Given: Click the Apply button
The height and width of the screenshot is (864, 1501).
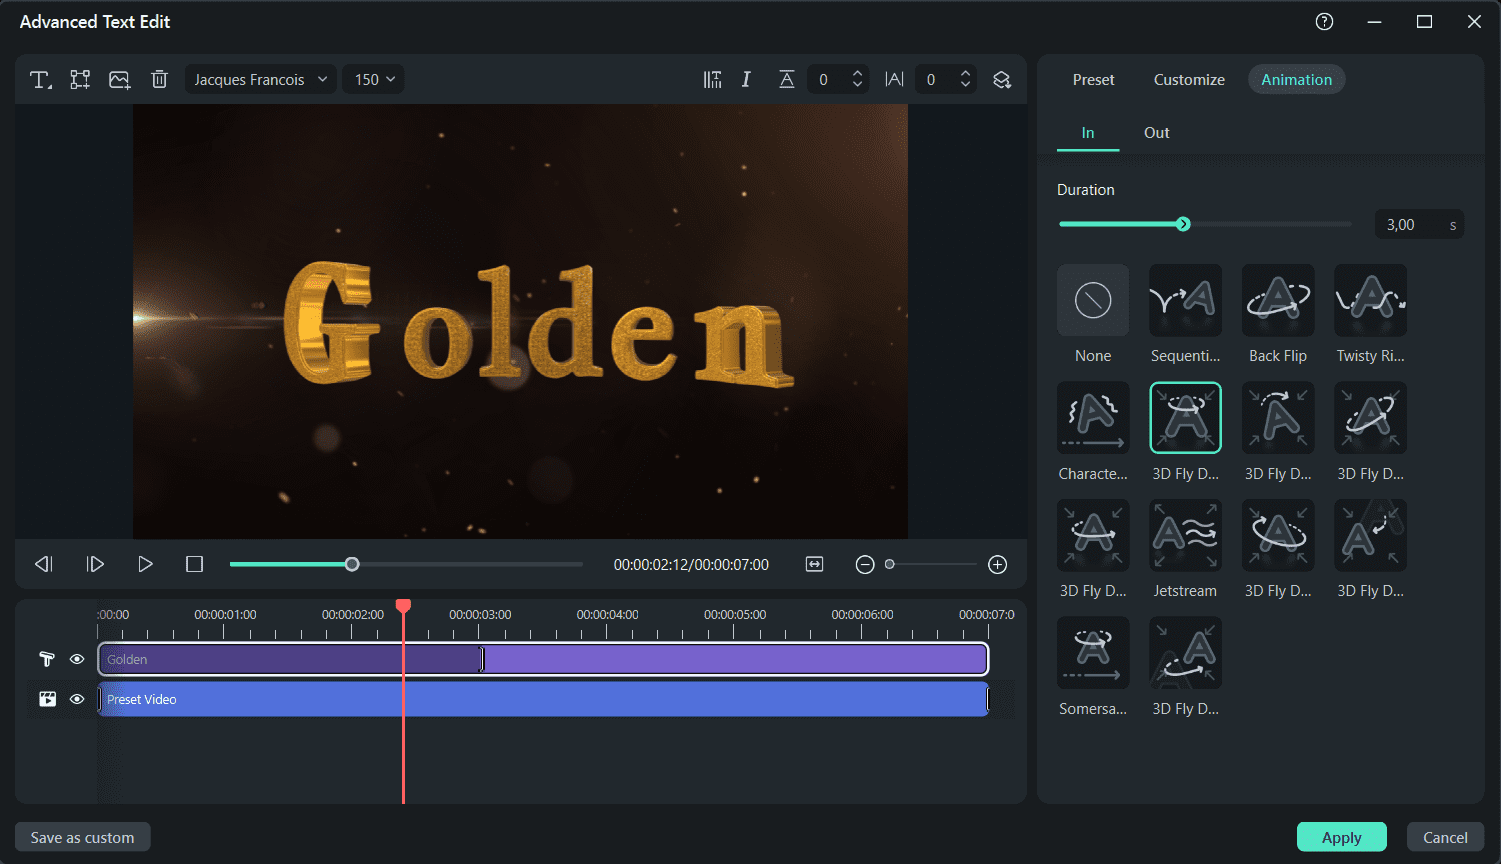Looking at the screenshot, I should click(1341, 837).
